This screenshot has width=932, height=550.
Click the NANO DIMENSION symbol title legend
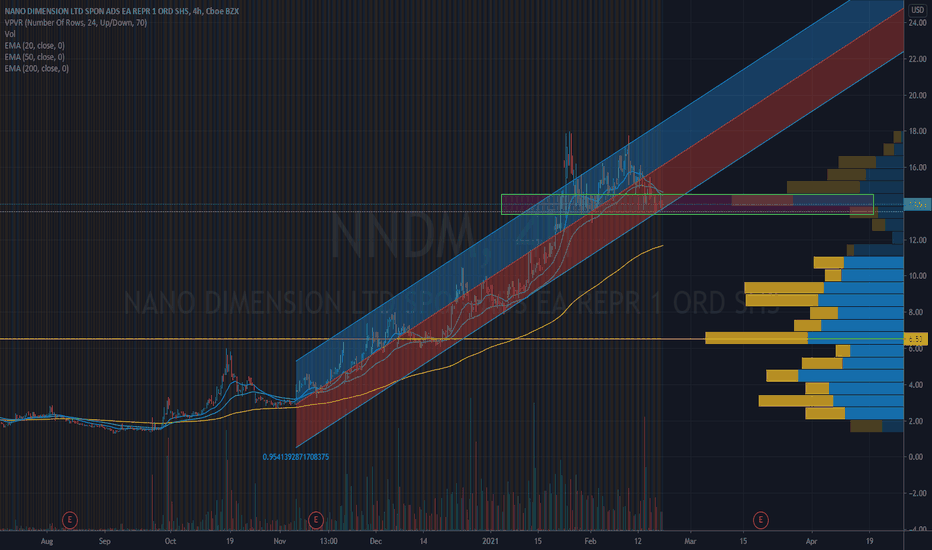coord(122,11)
